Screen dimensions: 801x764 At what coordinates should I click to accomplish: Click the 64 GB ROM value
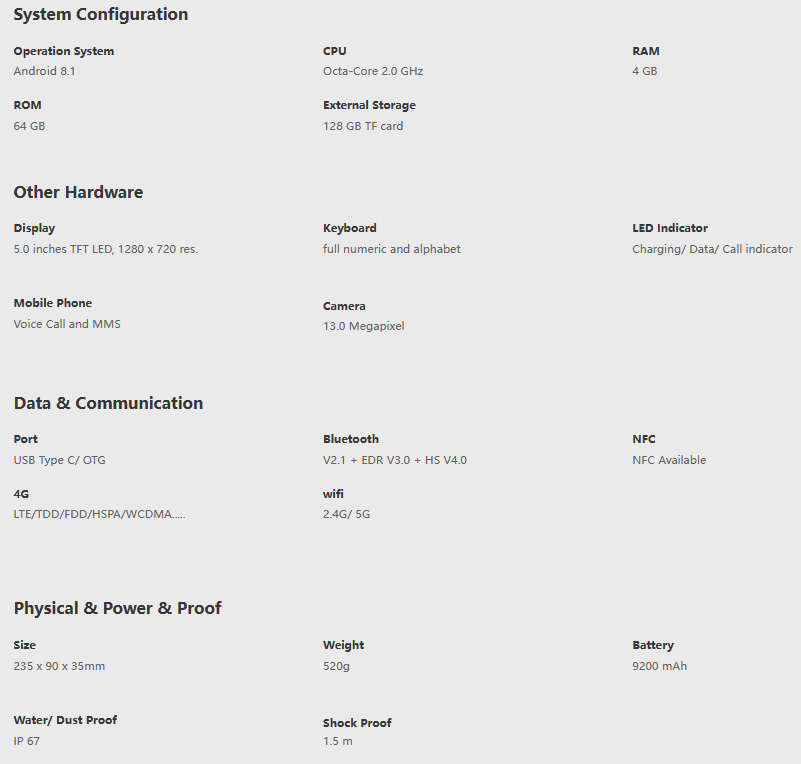click(x=29, y=126)
